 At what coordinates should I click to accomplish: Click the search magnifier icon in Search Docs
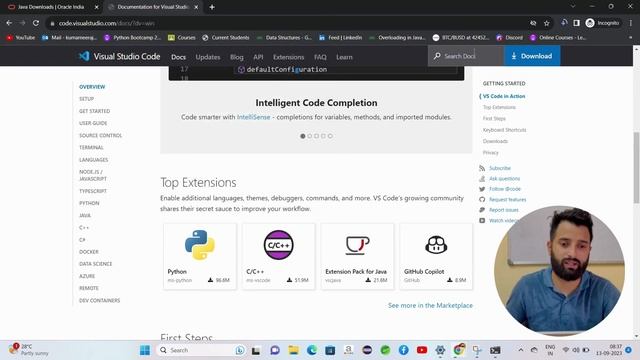click(x=437, y=56)
